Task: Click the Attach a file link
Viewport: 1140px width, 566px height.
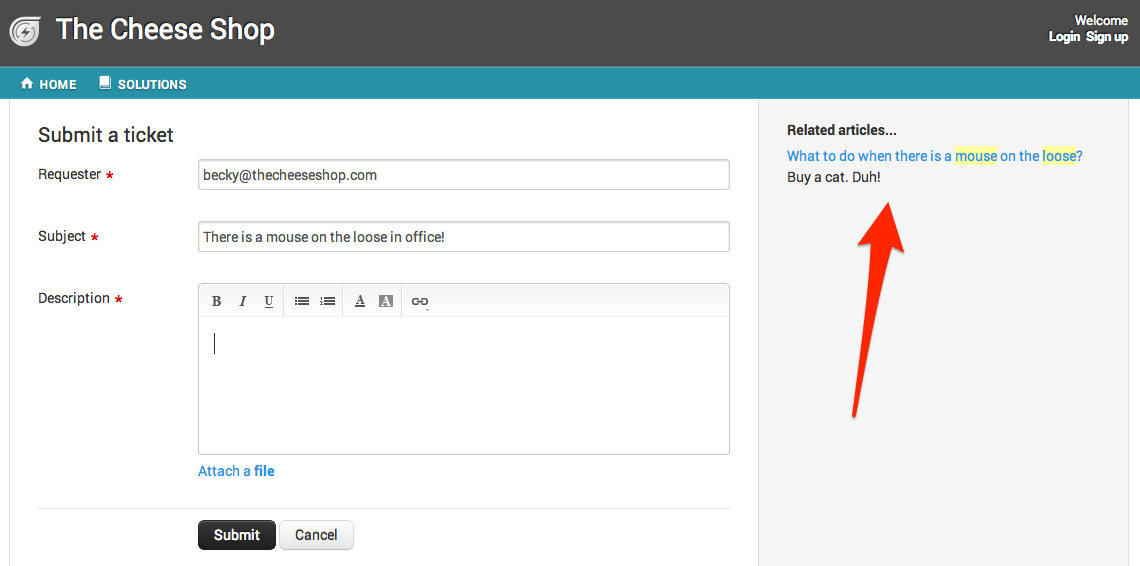Action: pos(236,471)
